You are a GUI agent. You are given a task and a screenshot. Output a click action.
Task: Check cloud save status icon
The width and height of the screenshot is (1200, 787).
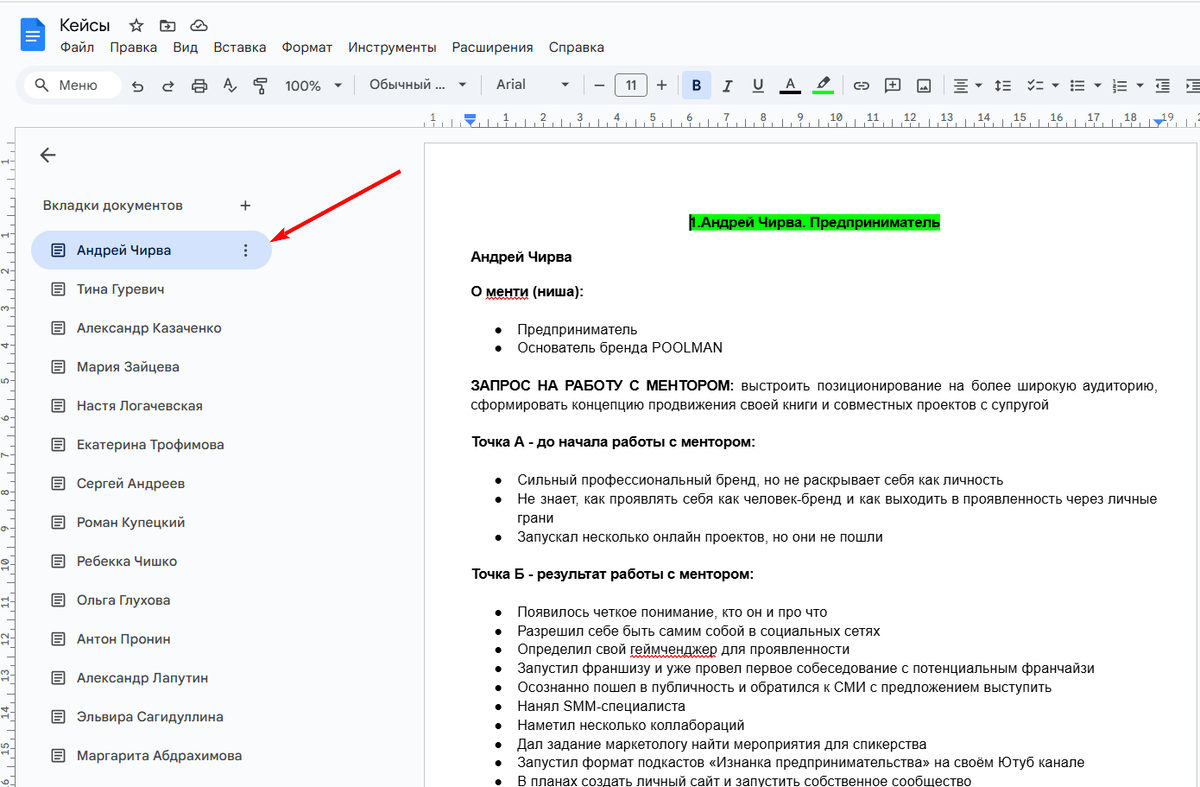(199, 25)
